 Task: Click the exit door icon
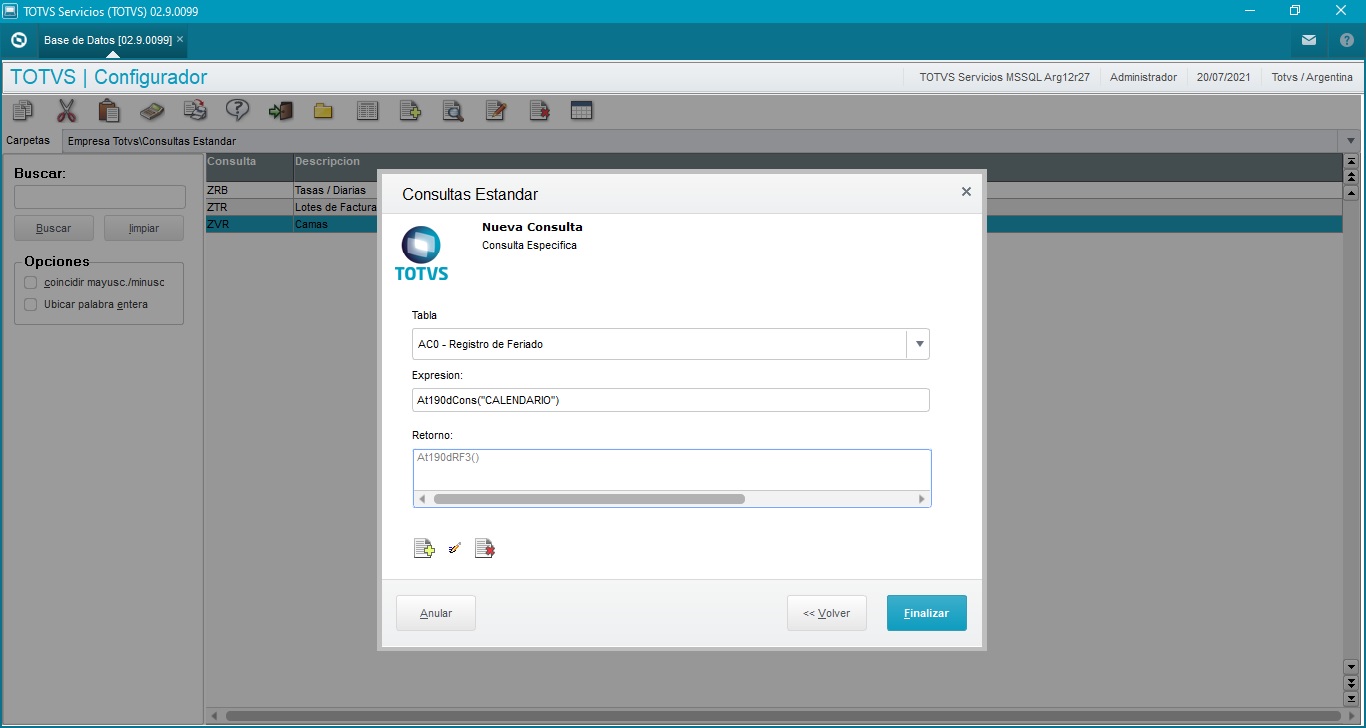281,111
